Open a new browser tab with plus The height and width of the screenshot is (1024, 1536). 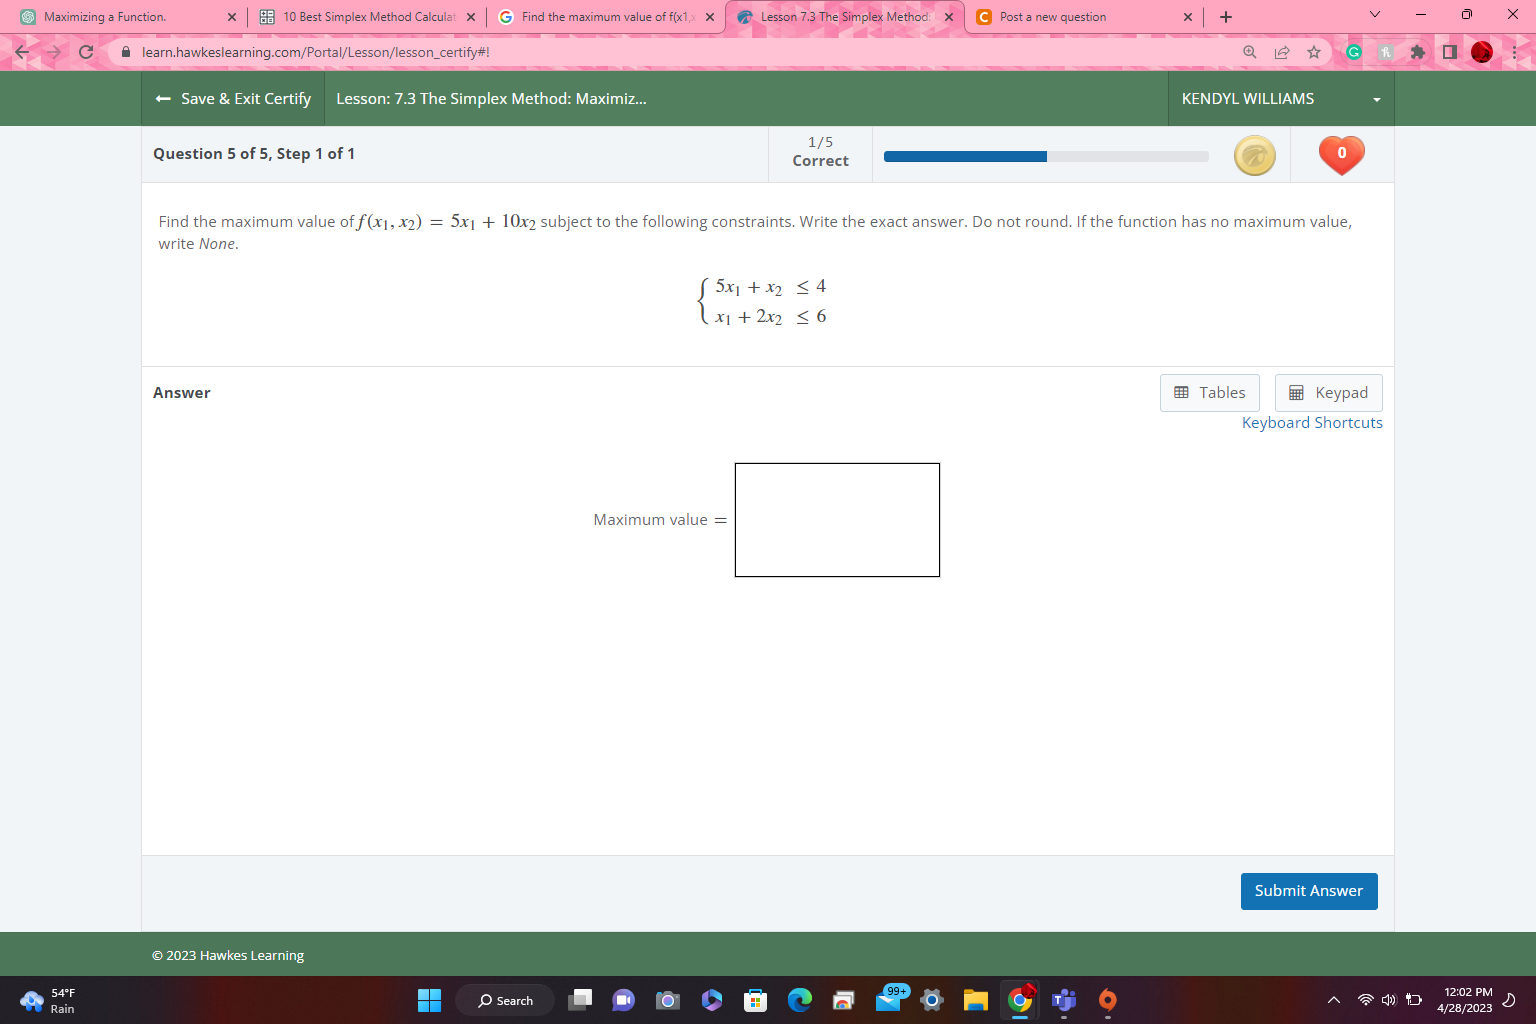point(1226,17)
